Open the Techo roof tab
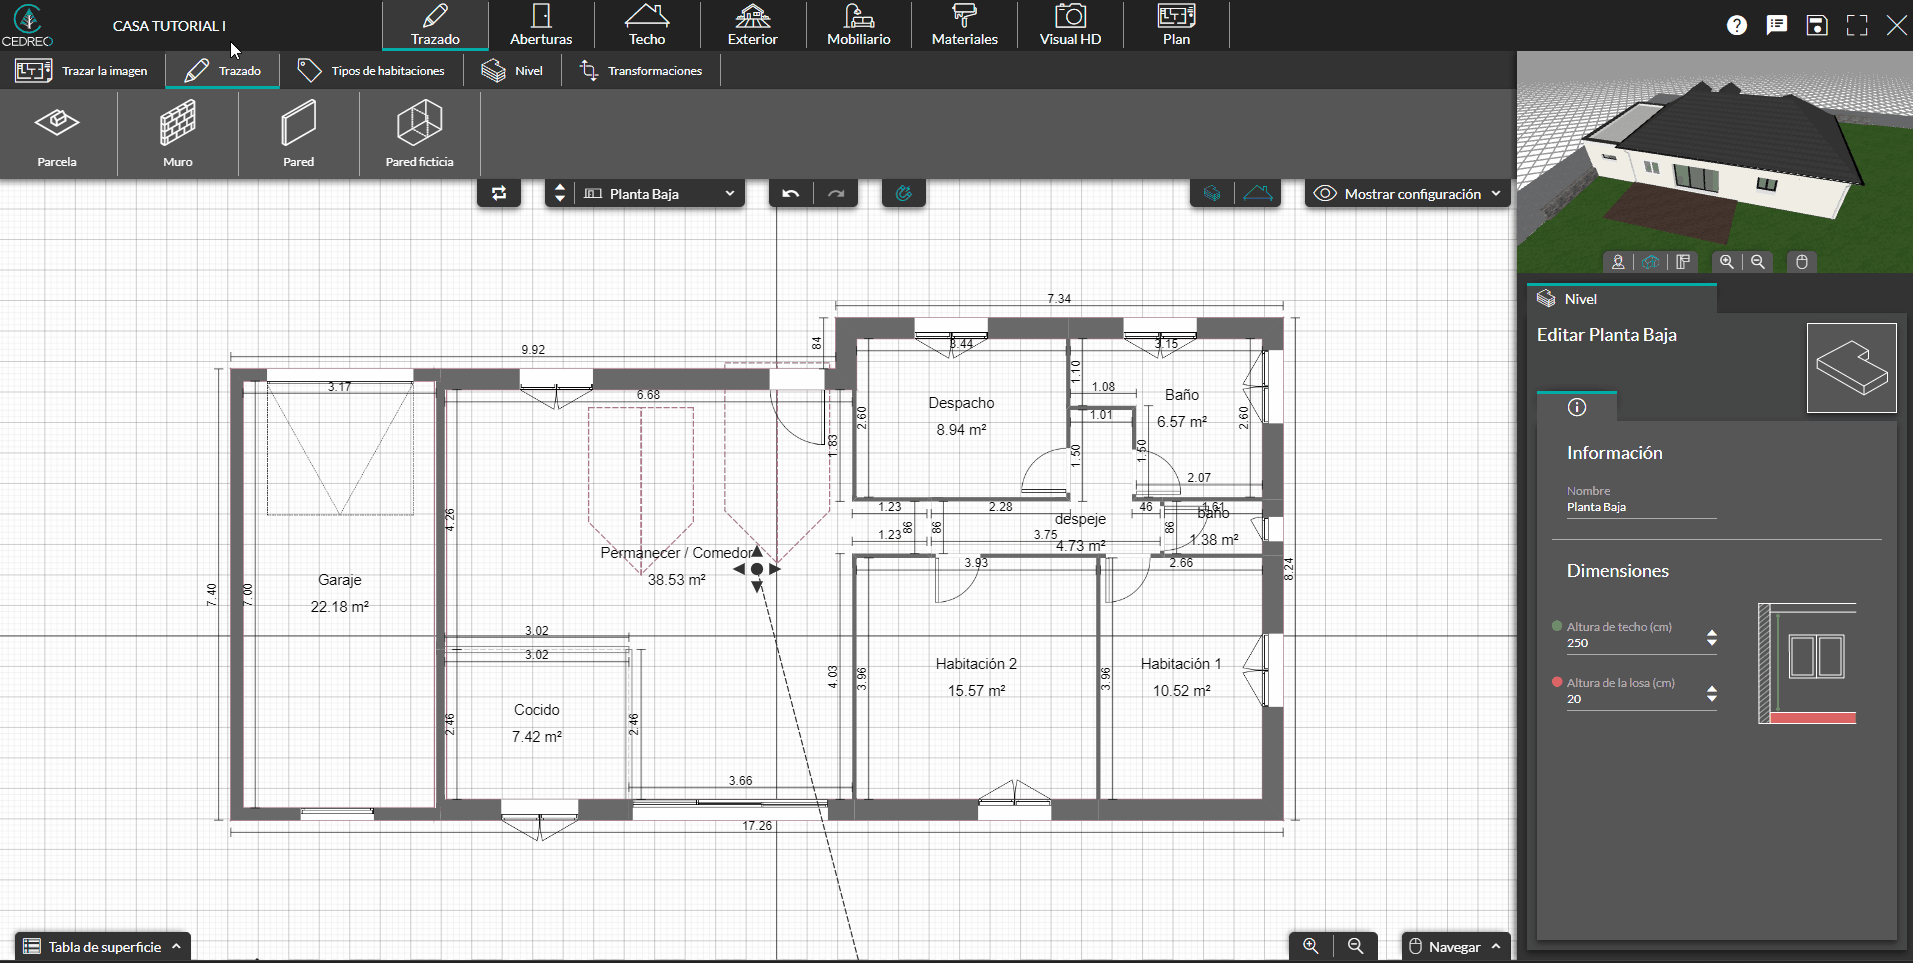 click(647, 25)
